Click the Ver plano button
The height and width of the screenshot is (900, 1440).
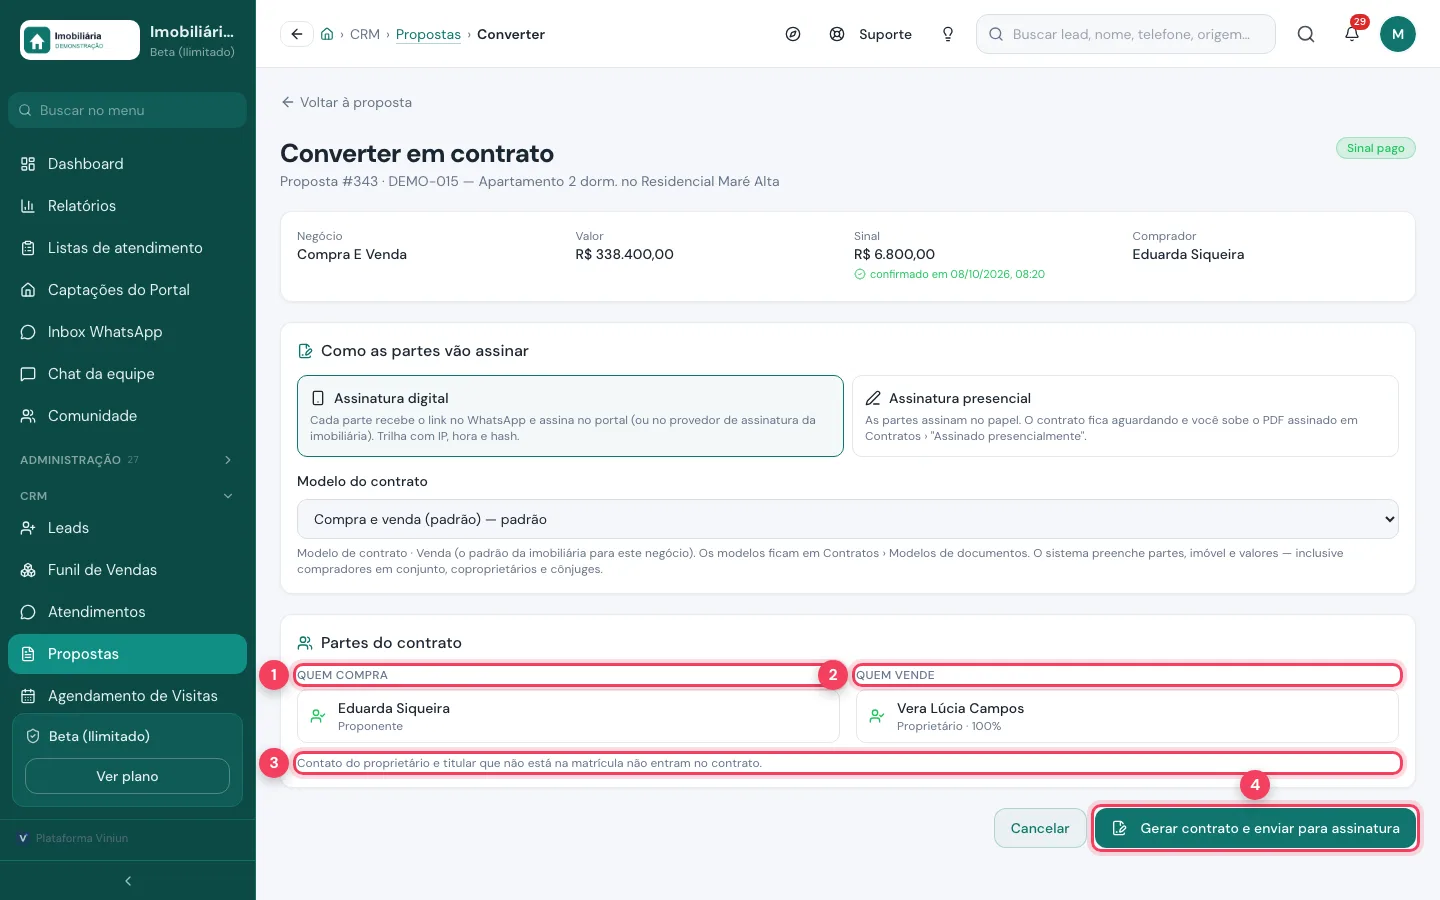[x=127, y=776]
